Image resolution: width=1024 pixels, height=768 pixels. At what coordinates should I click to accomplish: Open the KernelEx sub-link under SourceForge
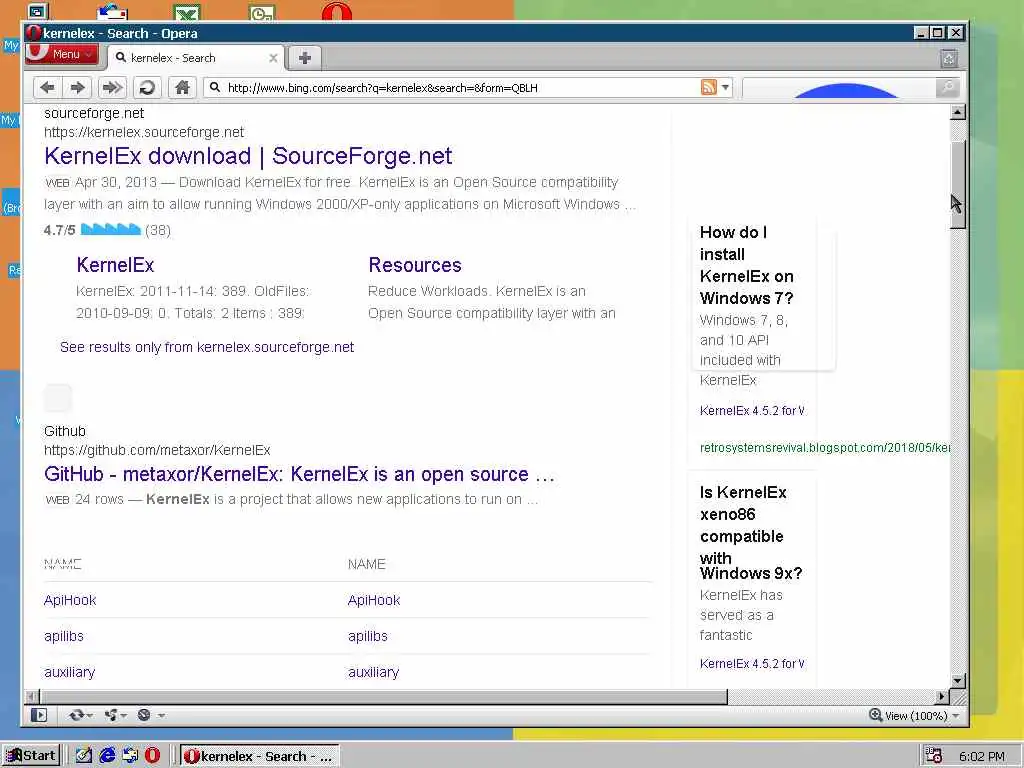(115, 265)
